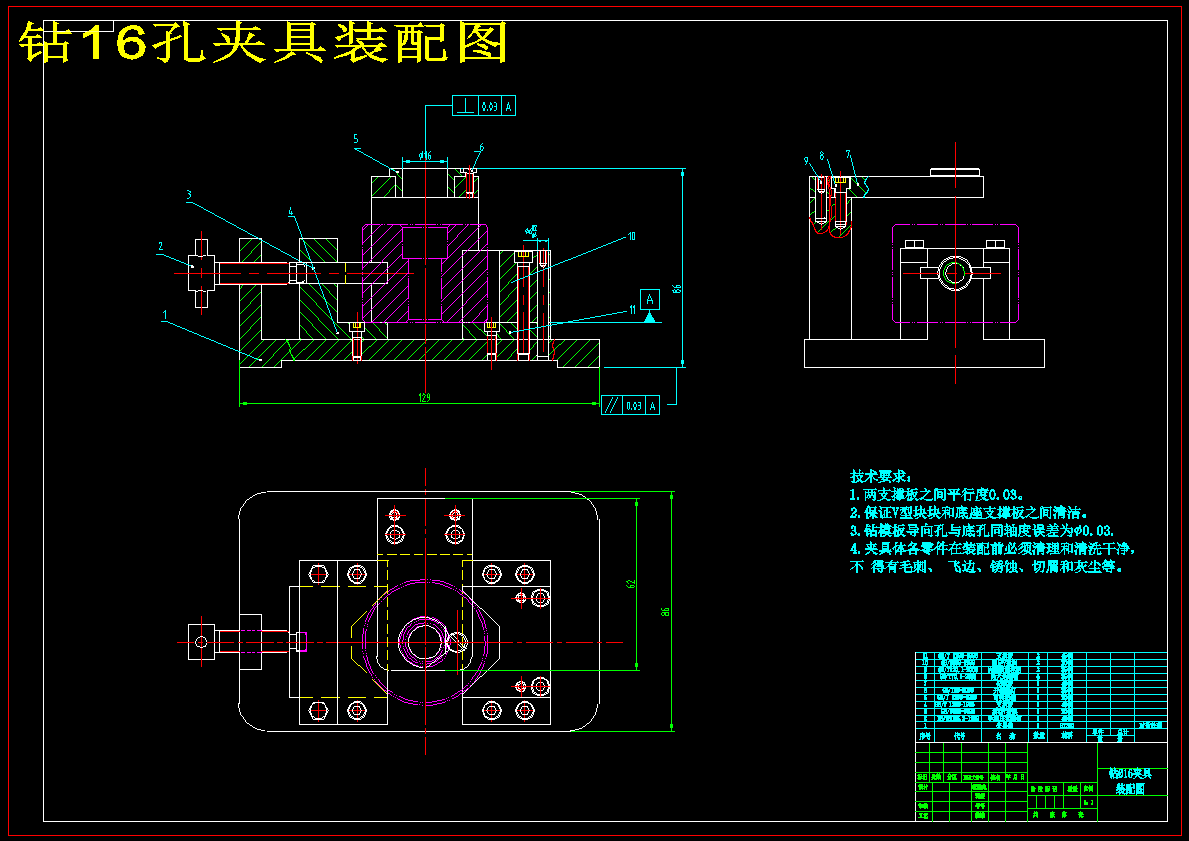1189x841 pixels.
Task: Select text line 不得有毛刺、飞边、锈蚀
Action: point(987,566)
